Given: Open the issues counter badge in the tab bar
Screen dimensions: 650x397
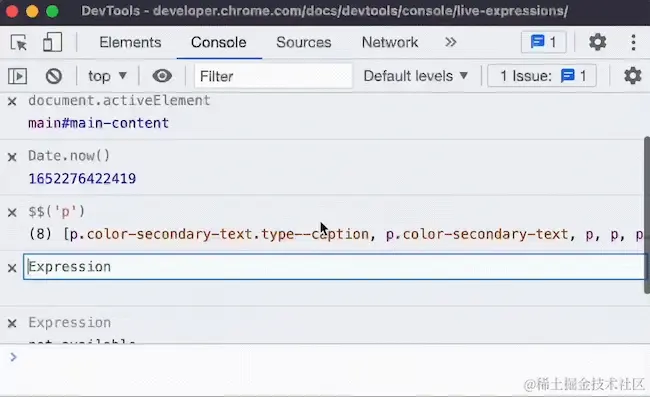Looking at the screenshot, I should pyautogui.click(x=543, y=42).
